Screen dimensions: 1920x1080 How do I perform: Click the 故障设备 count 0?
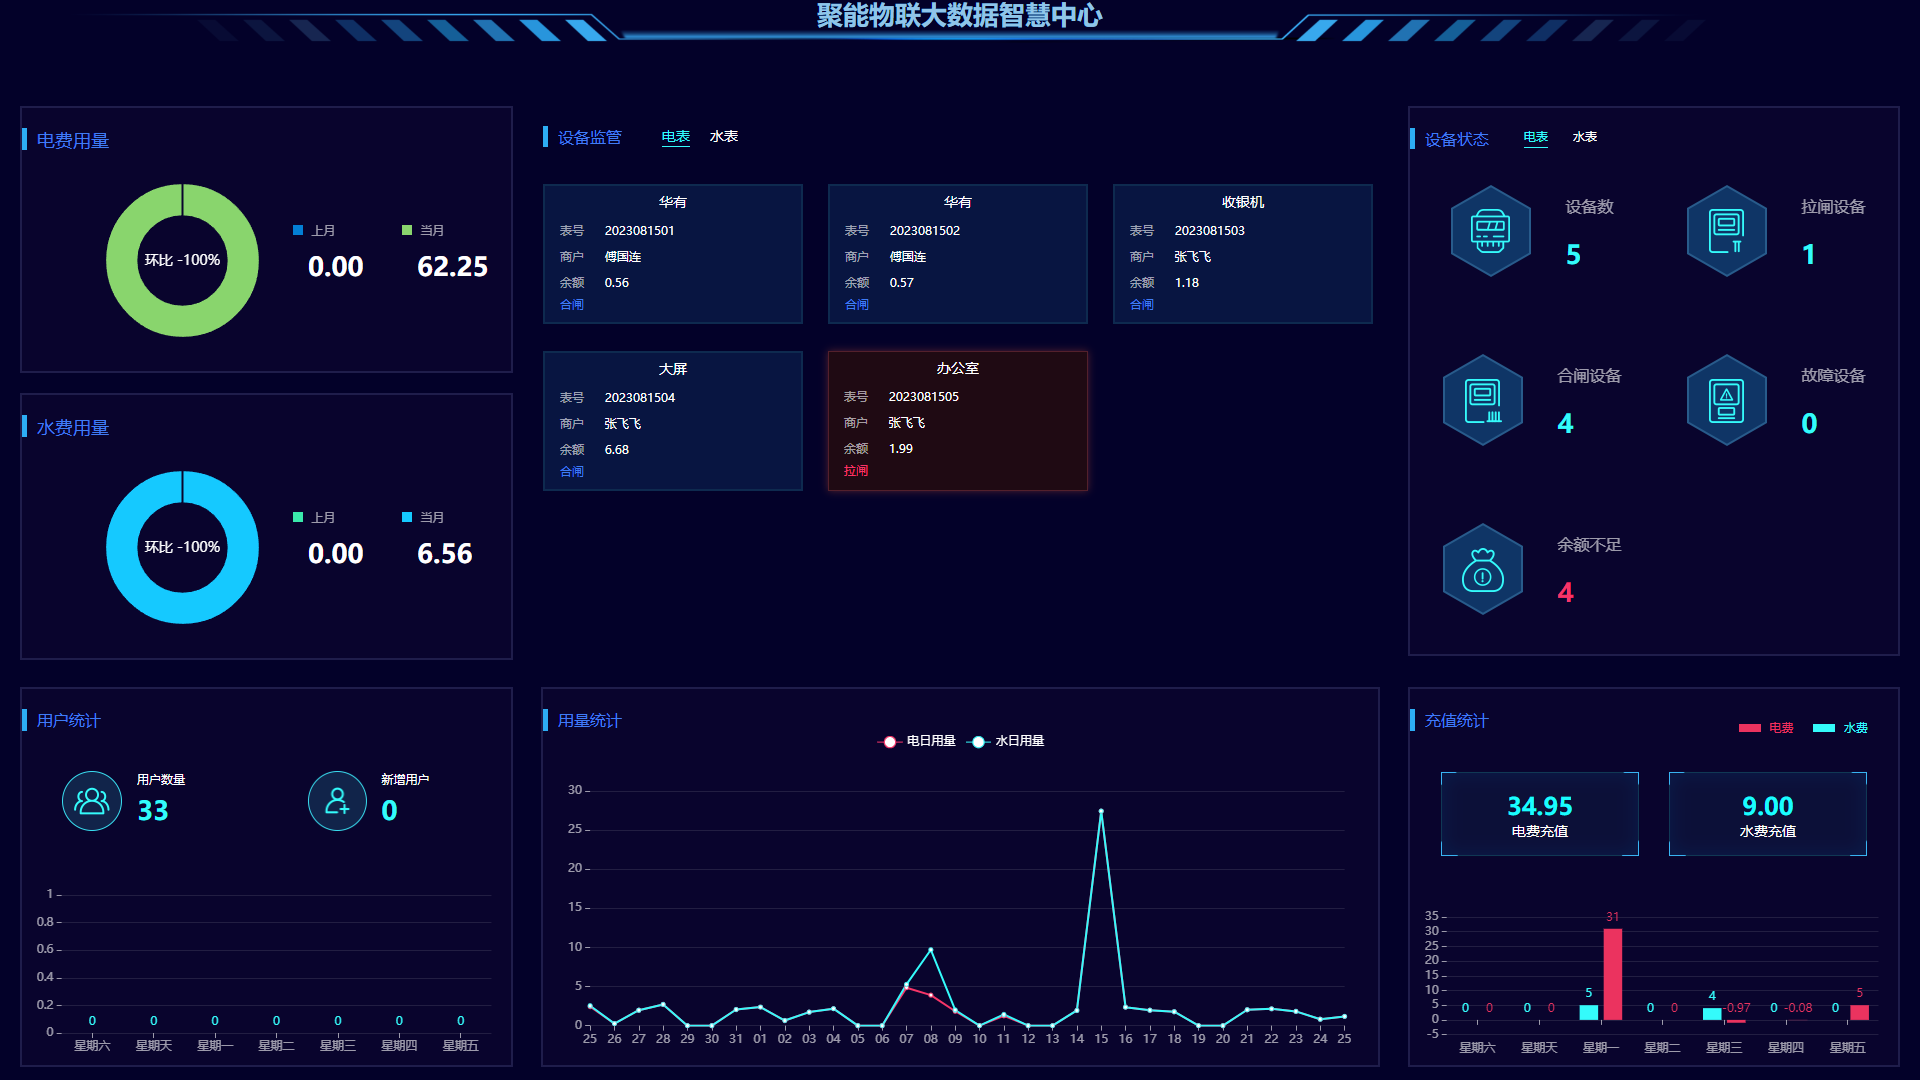(x=1810, y=424)
